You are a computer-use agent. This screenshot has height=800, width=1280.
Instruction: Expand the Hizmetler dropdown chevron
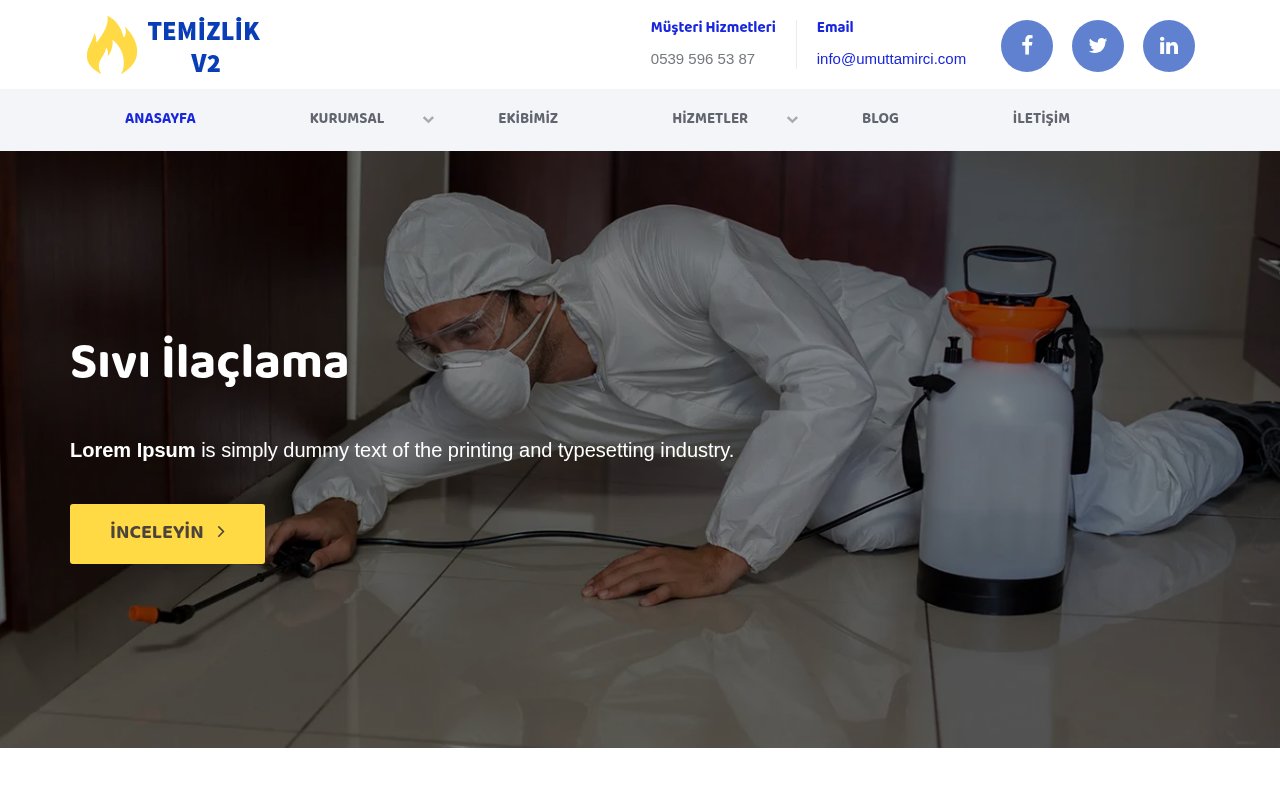pyautogui.click(x=792, y=119)
